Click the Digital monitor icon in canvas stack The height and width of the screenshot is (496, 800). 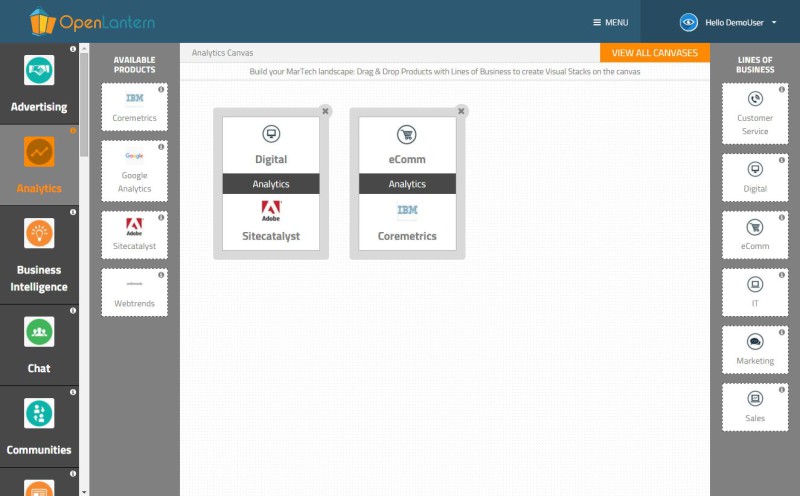[x=271, y=134]
